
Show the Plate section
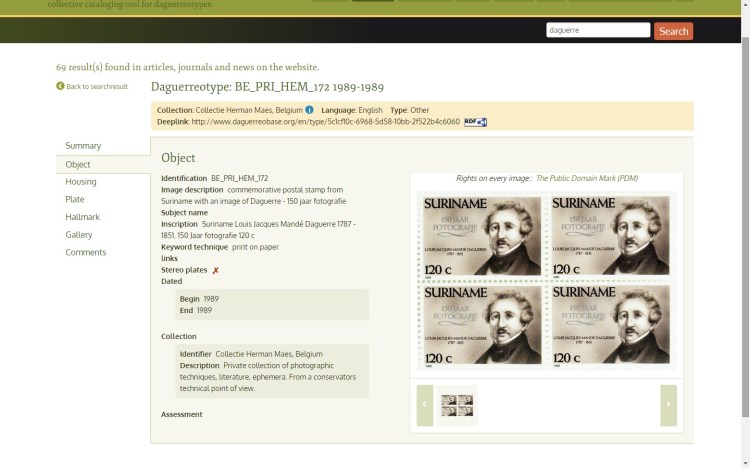[75, 199]
